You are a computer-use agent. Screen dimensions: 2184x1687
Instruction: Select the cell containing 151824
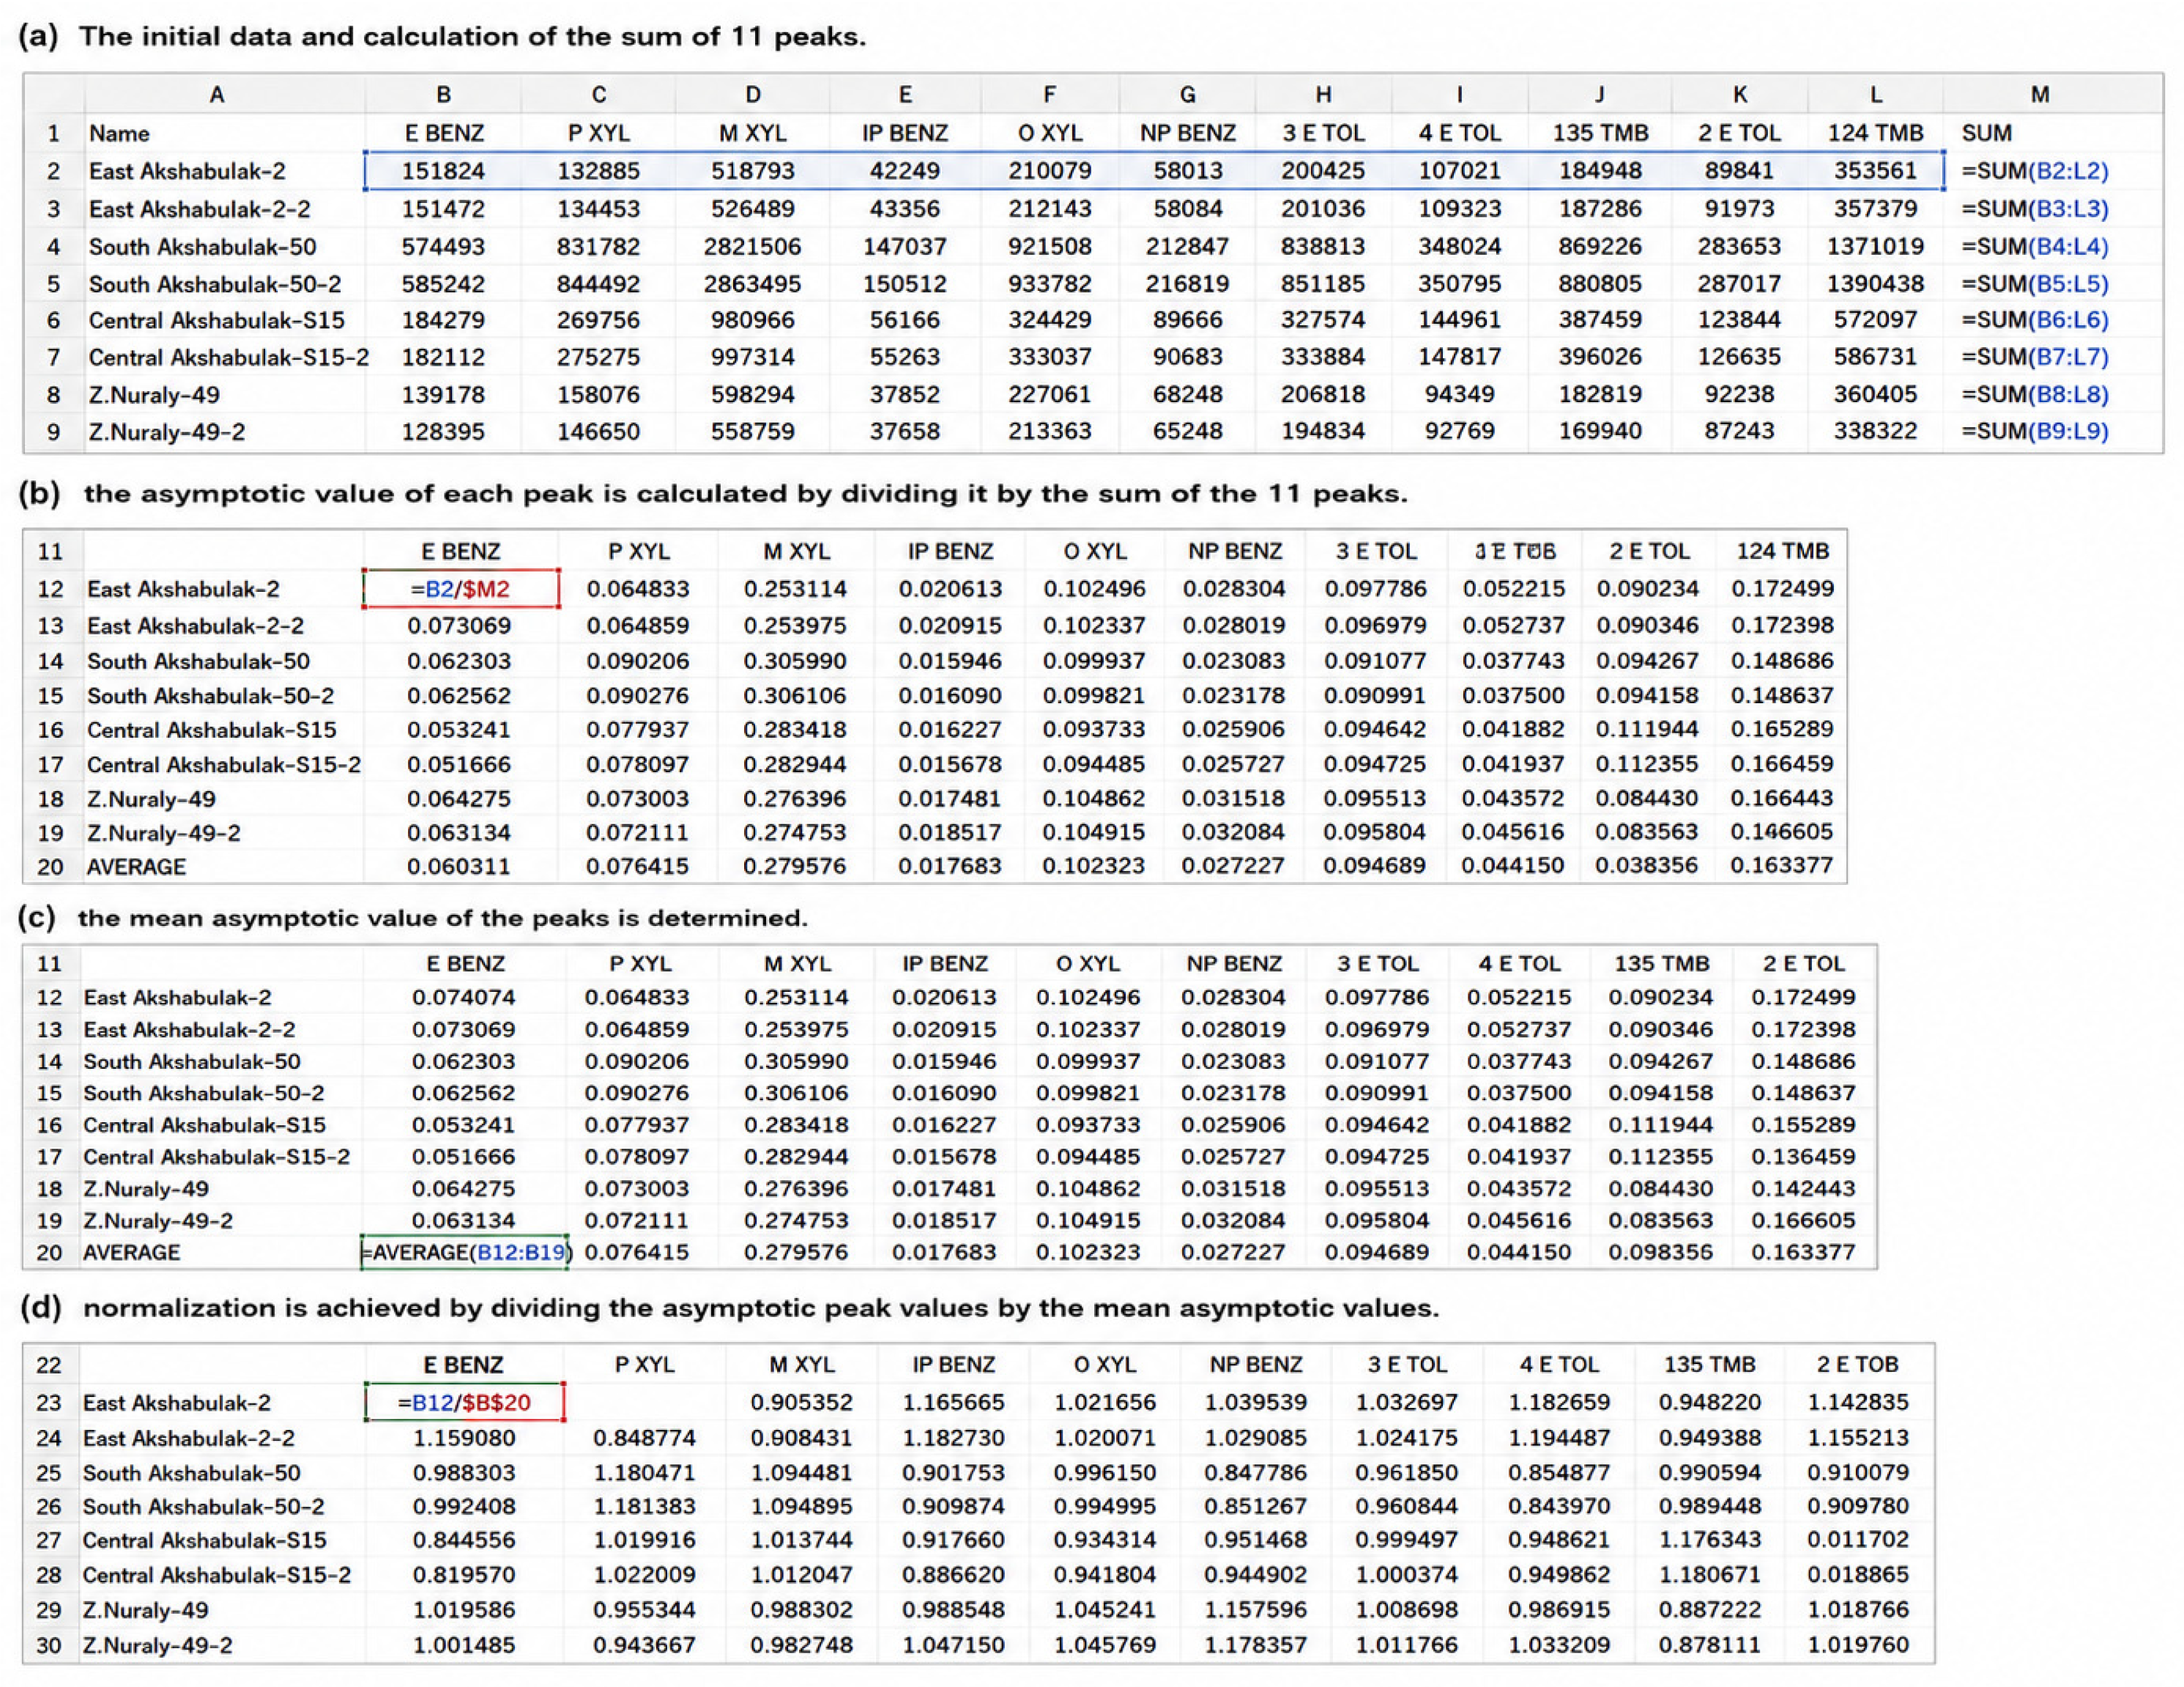443,171
